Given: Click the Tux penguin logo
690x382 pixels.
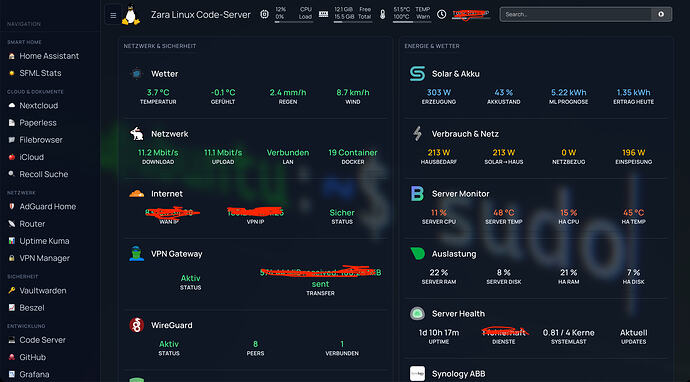Looking at the screenshot, I should (x=130, y=15).
